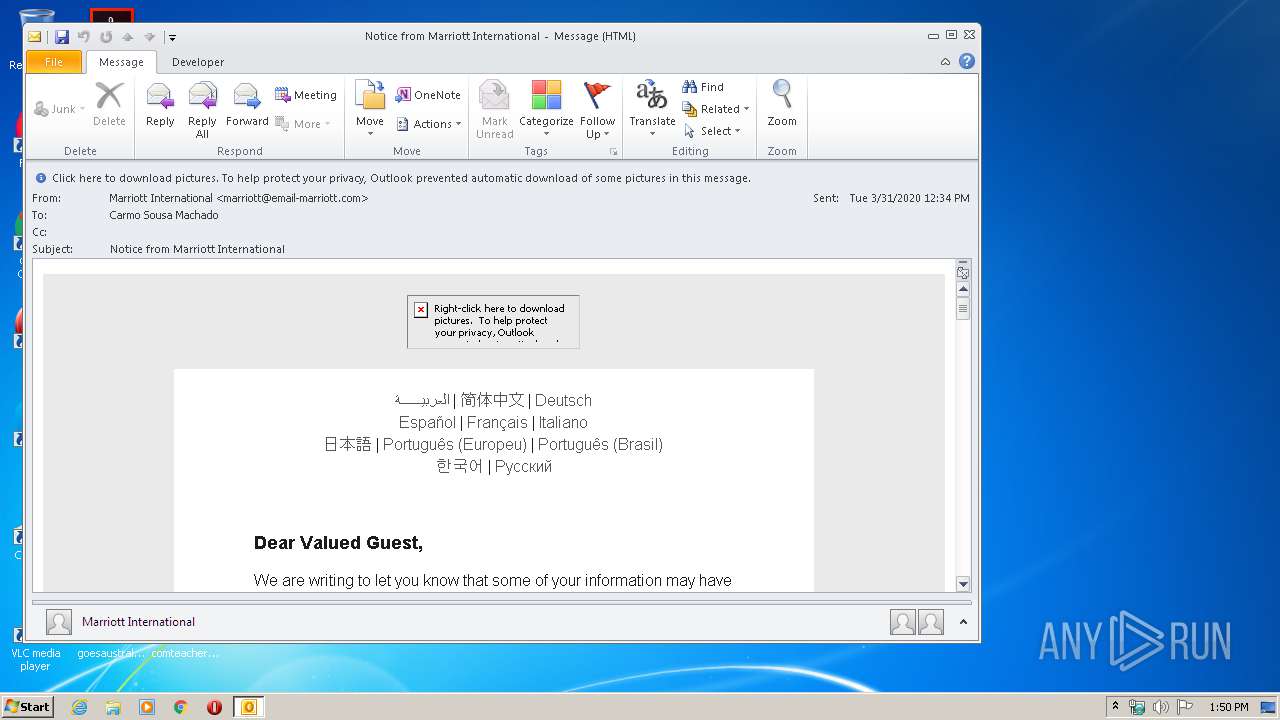
Task: Open the Português (Europeu) link
Action: coord(455,444)
